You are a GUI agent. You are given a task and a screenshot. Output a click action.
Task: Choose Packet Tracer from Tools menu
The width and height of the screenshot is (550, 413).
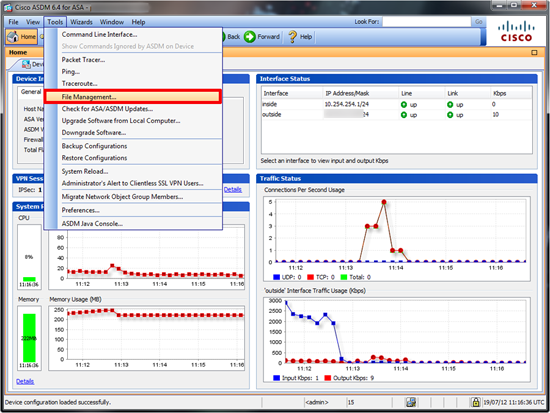click(x=133, y=60)
